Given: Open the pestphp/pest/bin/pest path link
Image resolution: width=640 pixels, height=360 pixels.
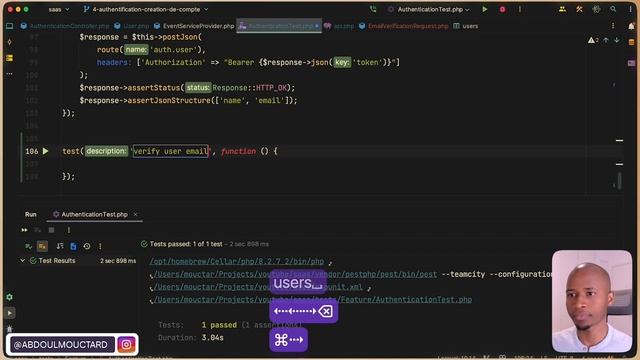Looking at the screenshot, I should [x=295, y=274].
